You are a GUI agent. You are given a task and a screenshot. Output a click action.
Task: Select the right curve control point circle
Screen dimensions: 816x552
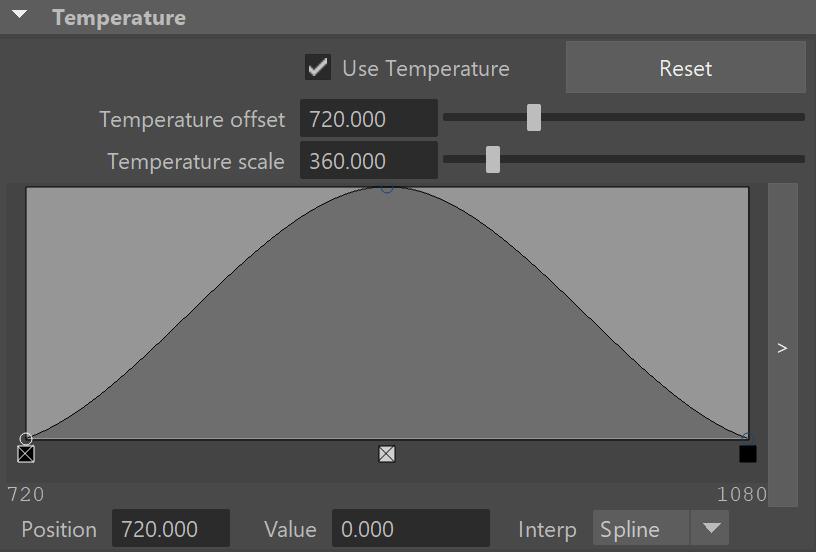748,438
